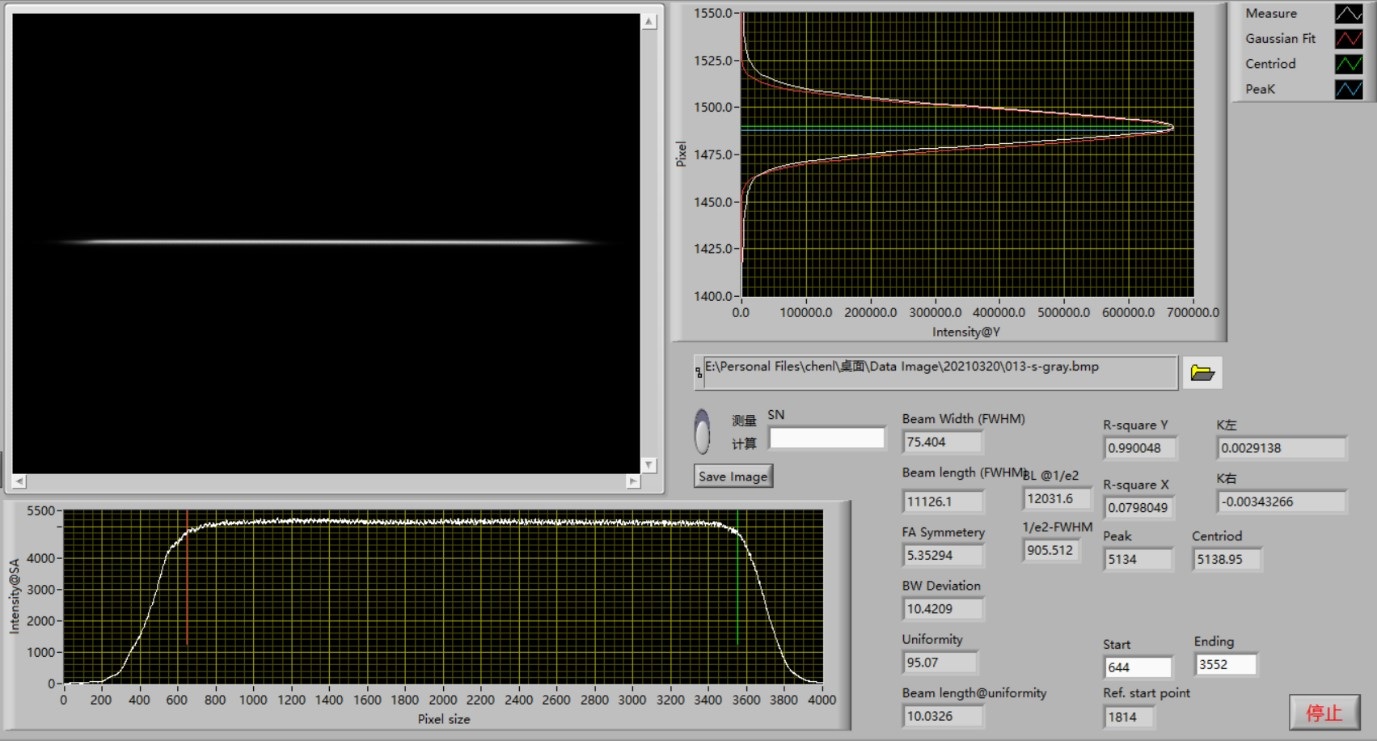Click the image viewer scroll-up arrow
This screenshot has width=1377, height=741.
tap(649, 21)
